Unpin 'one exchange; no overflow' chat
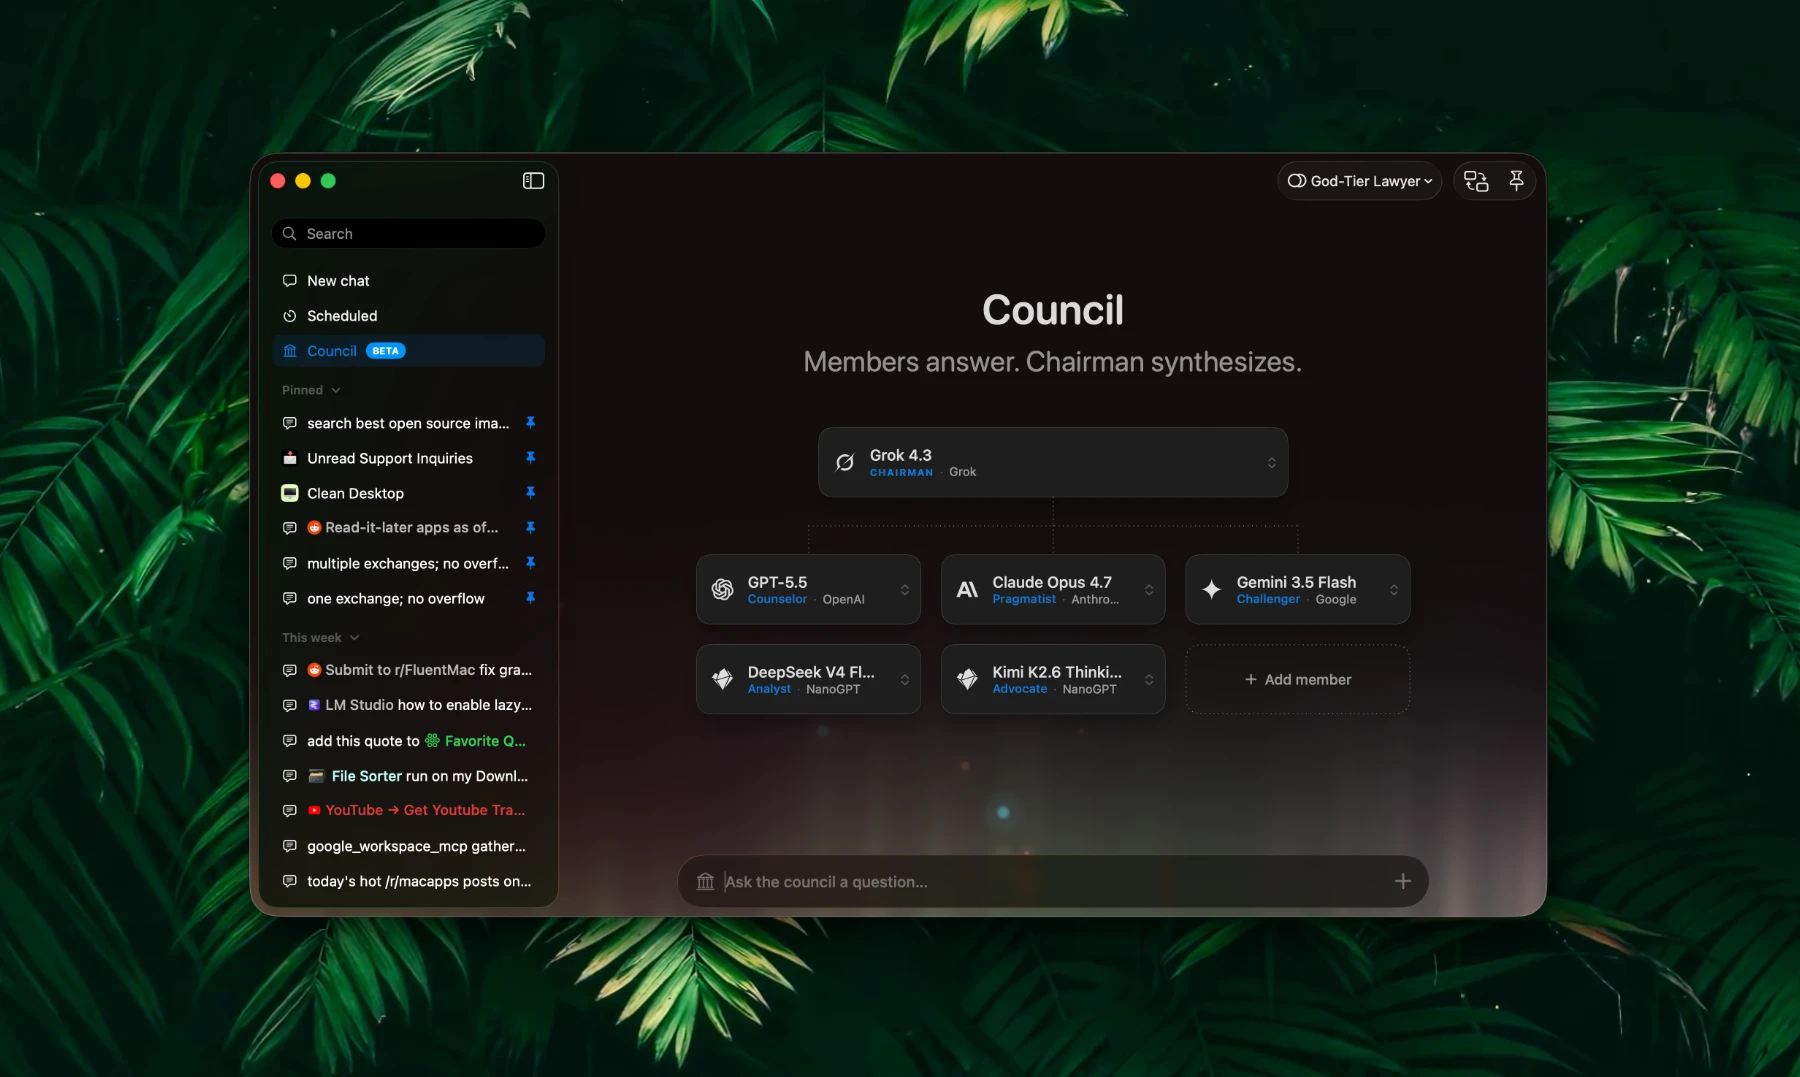1800x1077 pixels. [531, 598]
